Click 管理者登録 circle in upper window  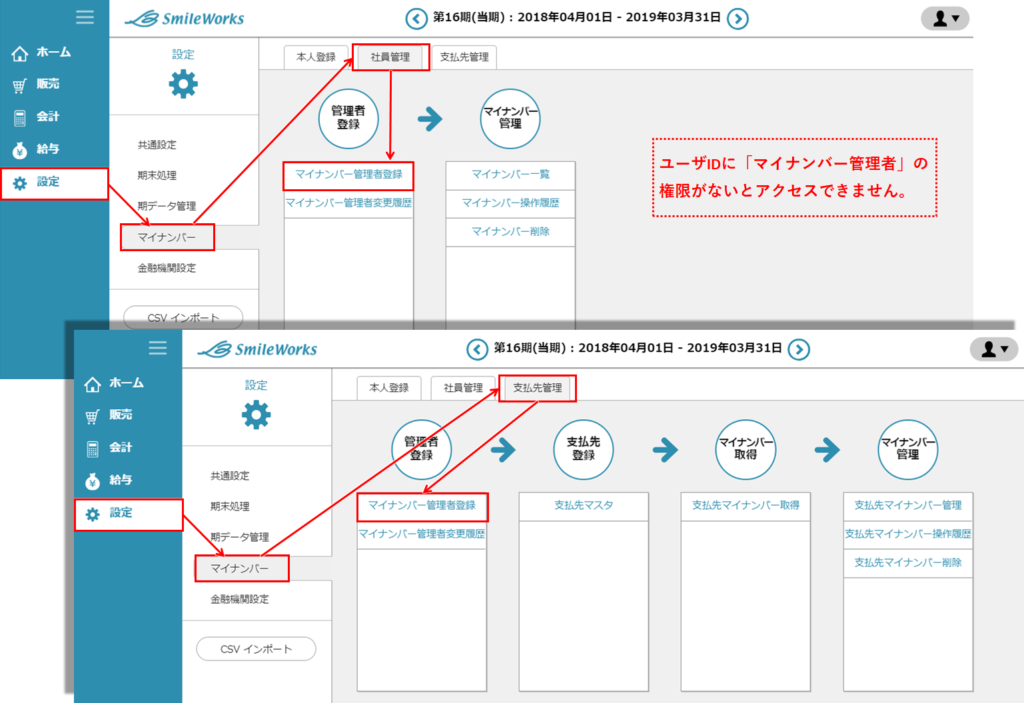348,119
